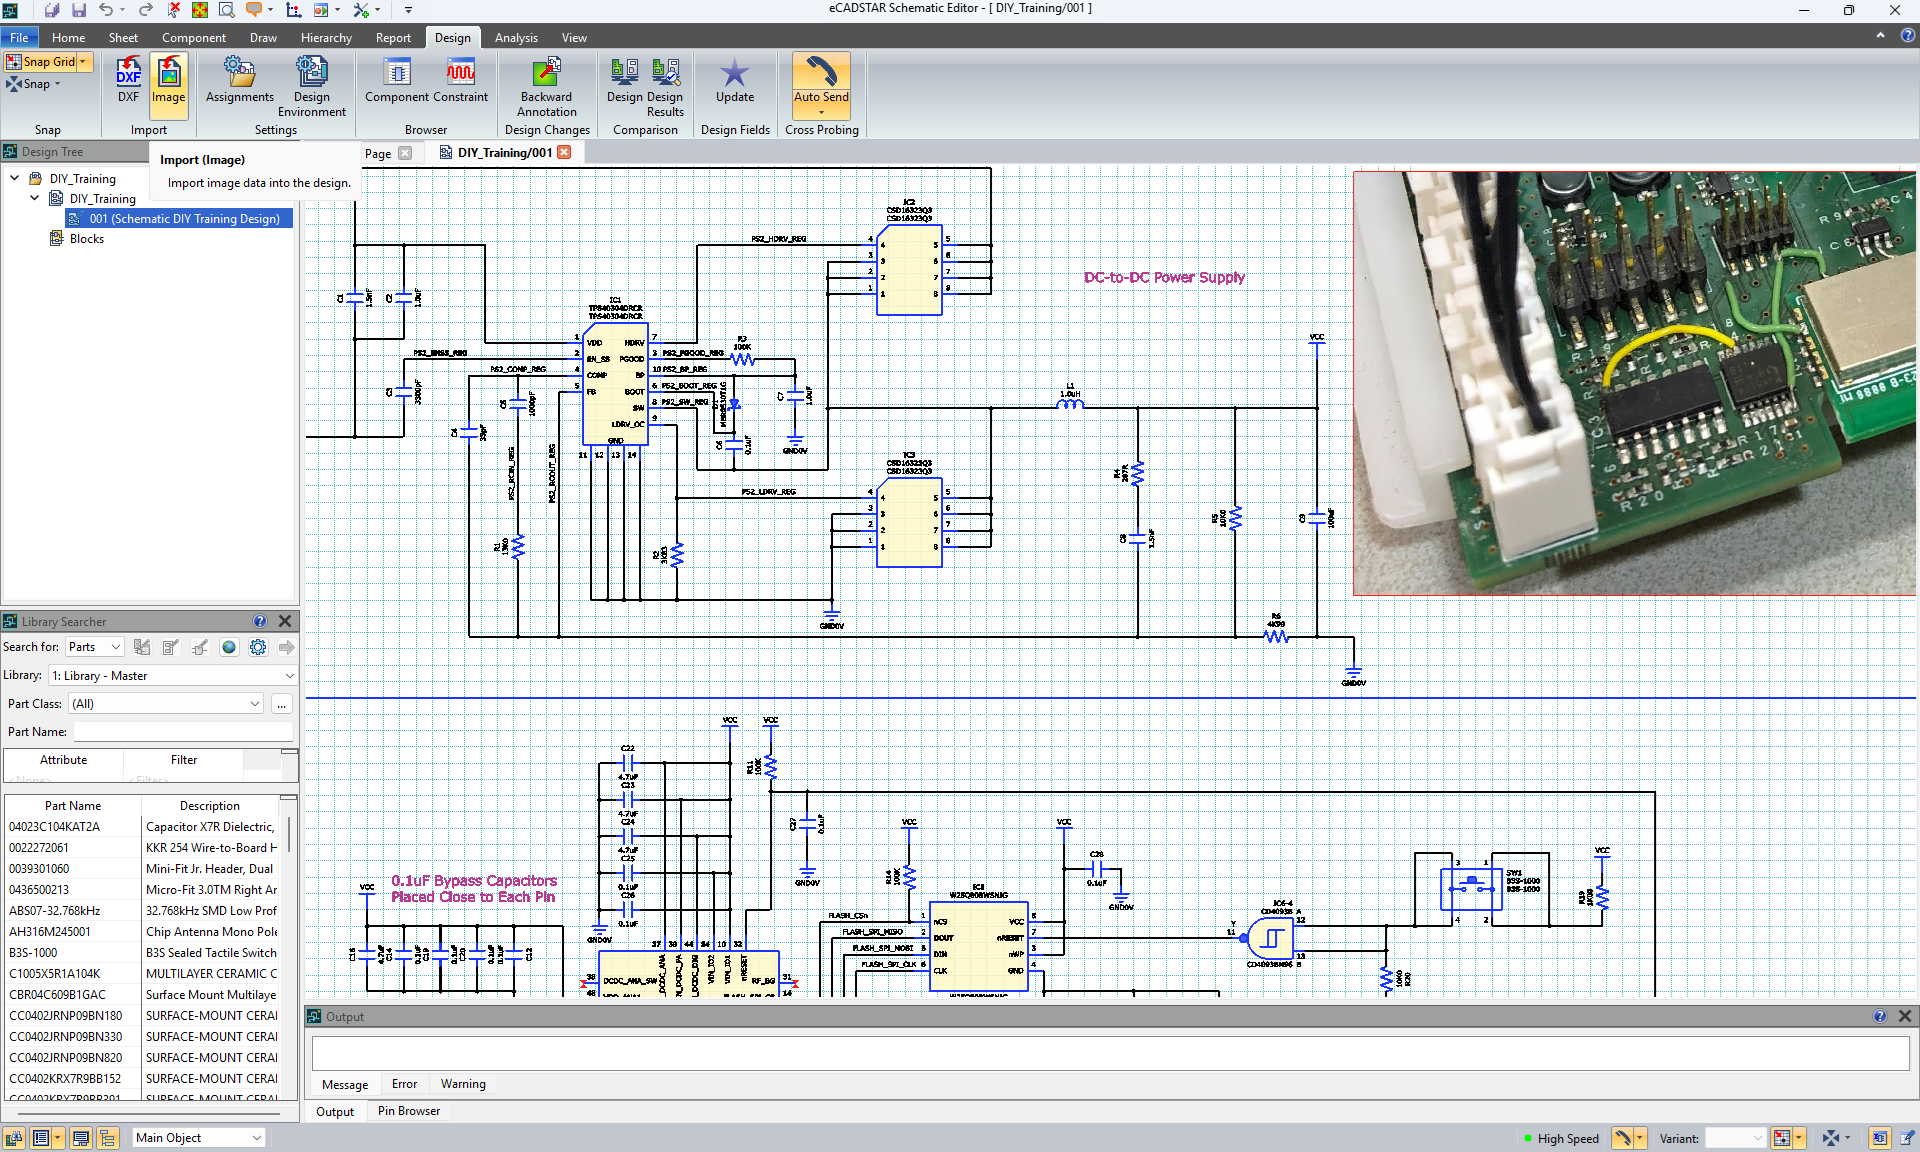Click in the Part Name field
Screen dimensions: 1920x1152
[x=184, y=732]
